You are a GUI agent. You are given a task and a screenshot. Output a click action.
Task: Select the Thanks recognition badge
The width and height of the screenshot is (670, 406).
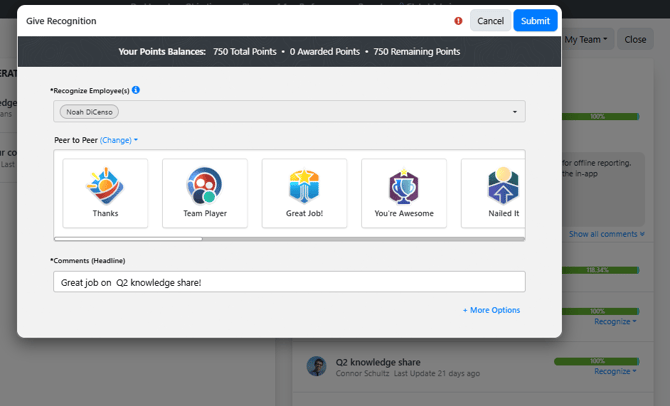[105, 193]
